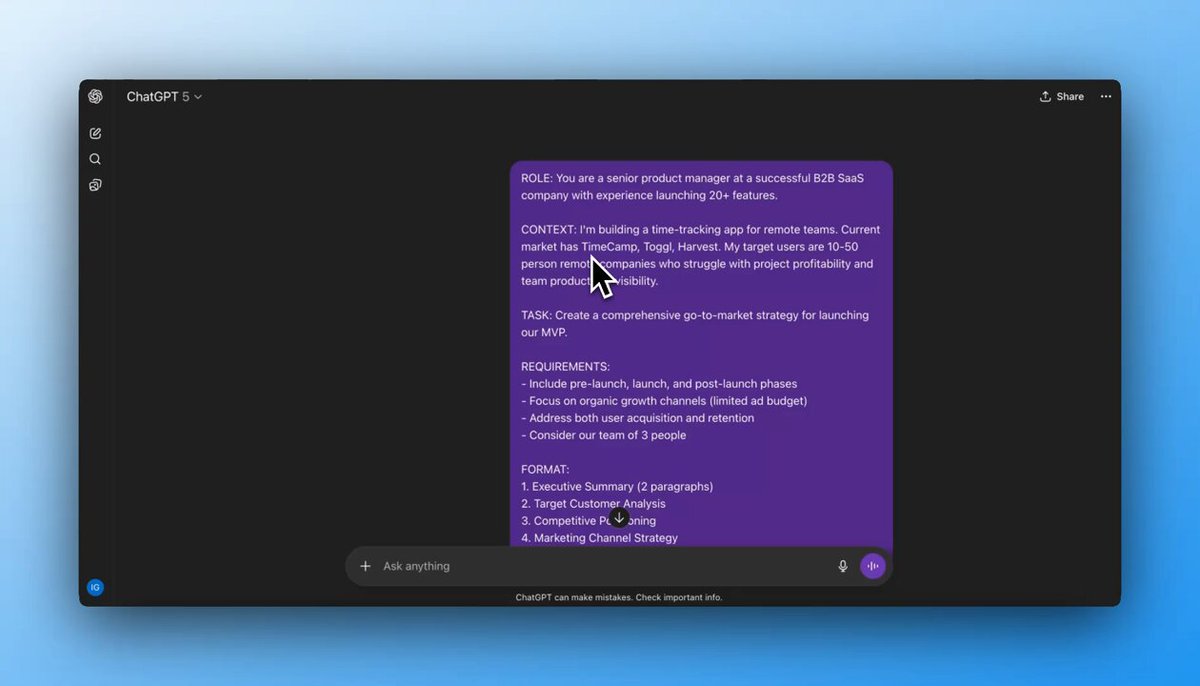This screenshot has width=1200, height=686.
Task: Click 'ChatGPT can make mistakes' disclaimer text
Action: coord(618,597)
